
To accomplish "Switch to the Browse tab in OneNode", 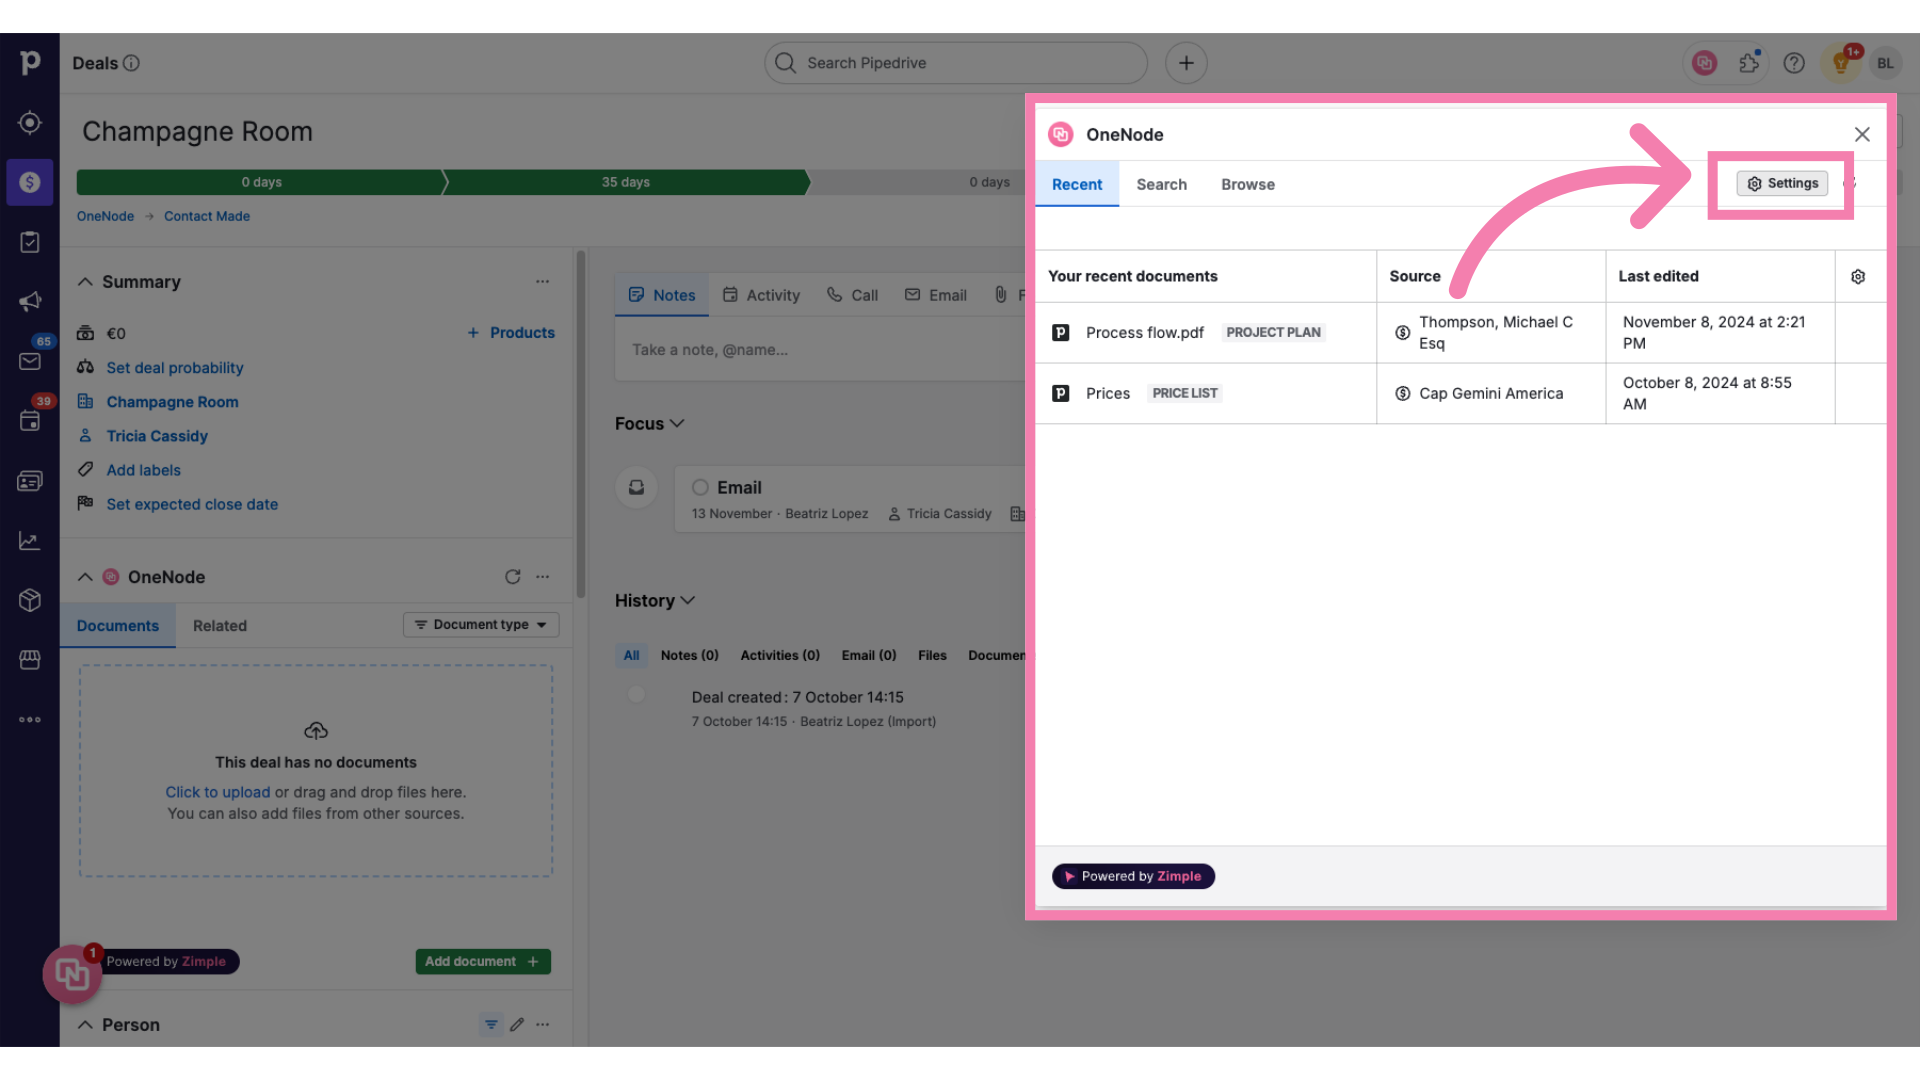I will click(x=1246, y=183).
